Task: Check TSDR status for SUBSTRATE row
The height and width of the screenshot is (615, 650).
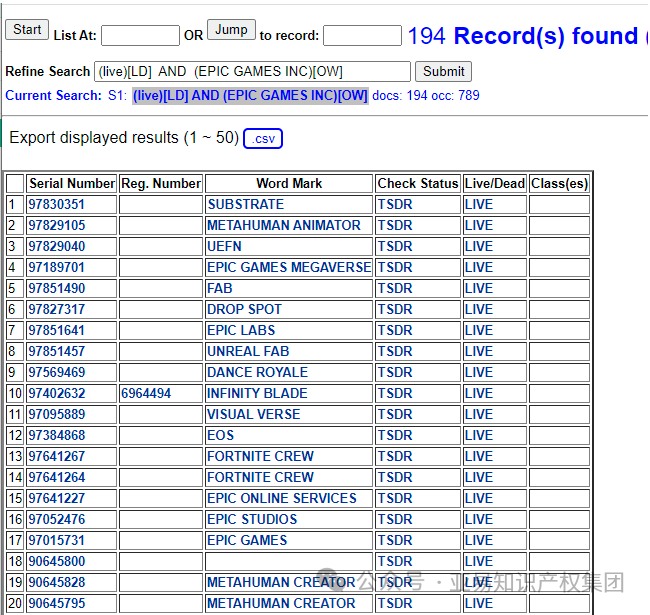Action: (395, 204)
